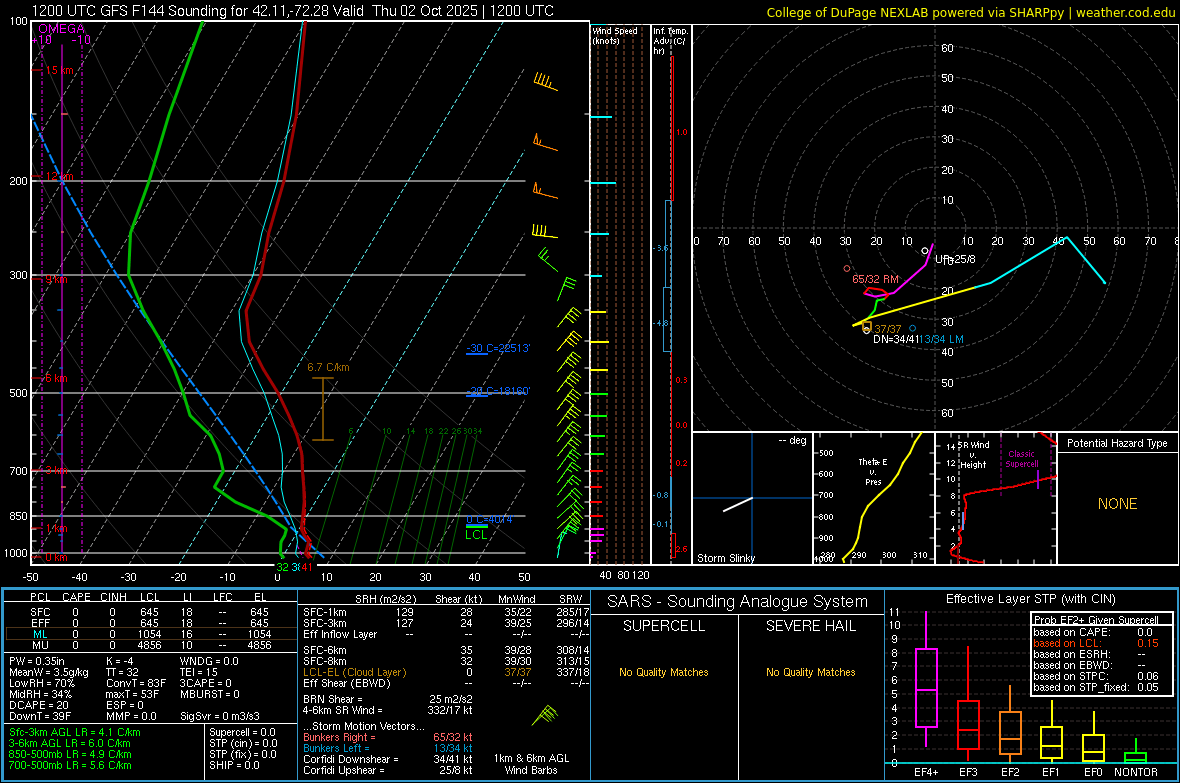Click the SEVERE HAIL column heading in SARS
Screen dimensions: 1180x783
pos(810,626)
